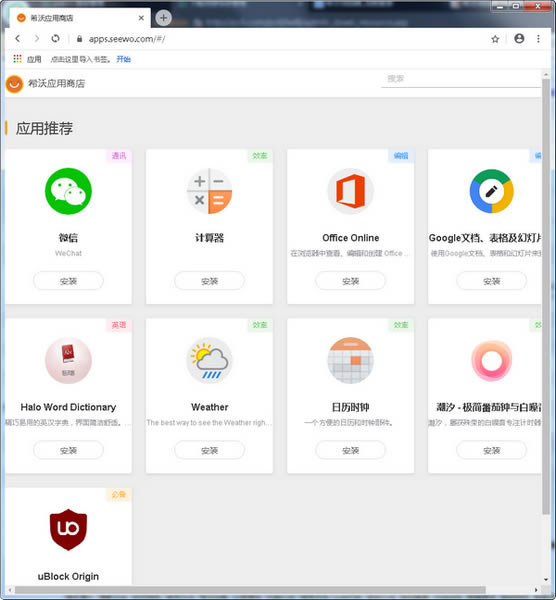Screen dimensions: 556x600
Task: Click the search field in store header
Action: [x=461, y=79]
